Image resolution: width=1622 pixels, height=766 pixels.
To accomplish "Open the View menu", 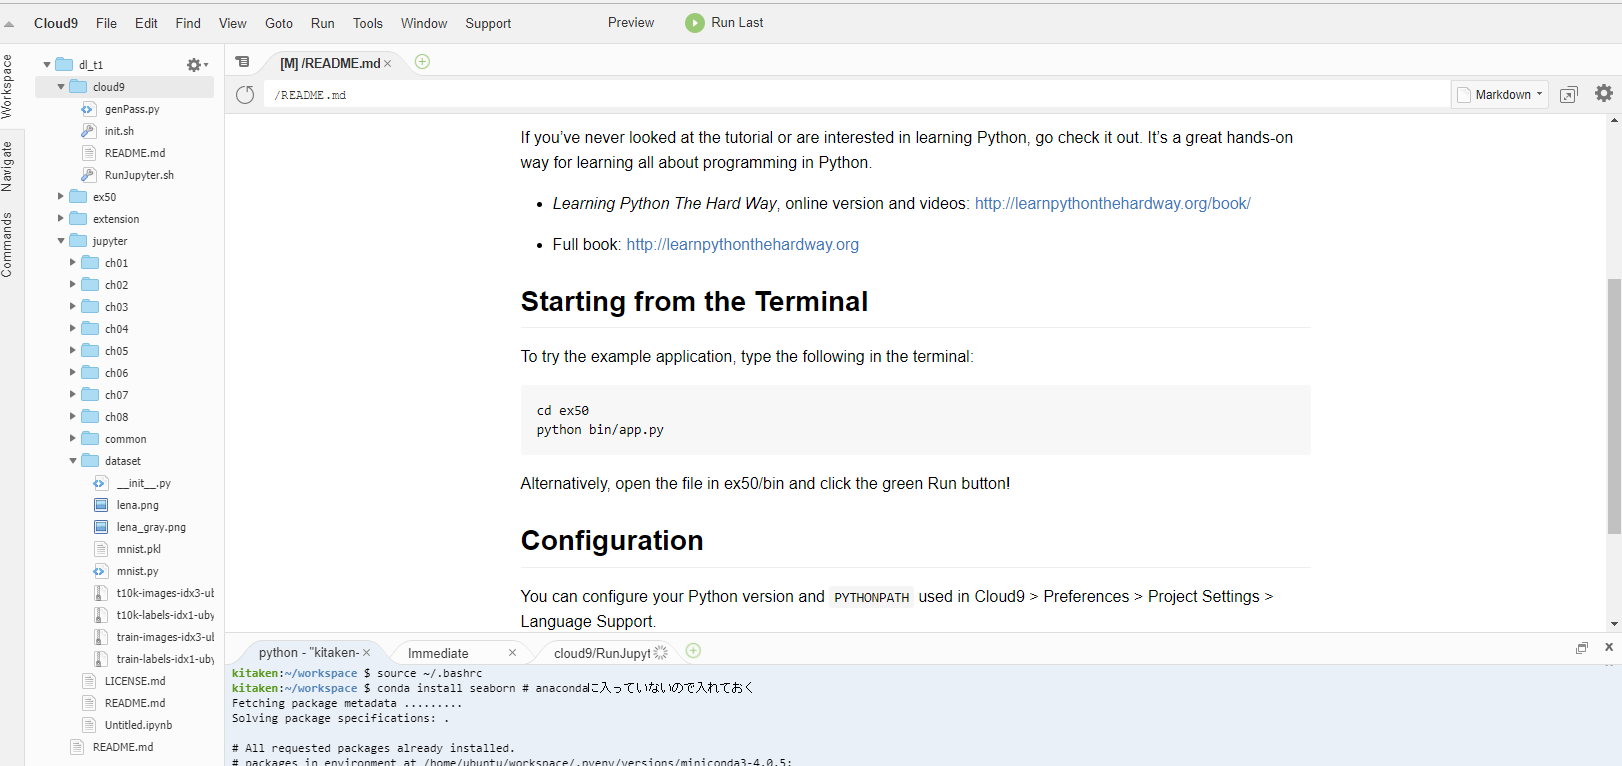I will pos(232,23).
